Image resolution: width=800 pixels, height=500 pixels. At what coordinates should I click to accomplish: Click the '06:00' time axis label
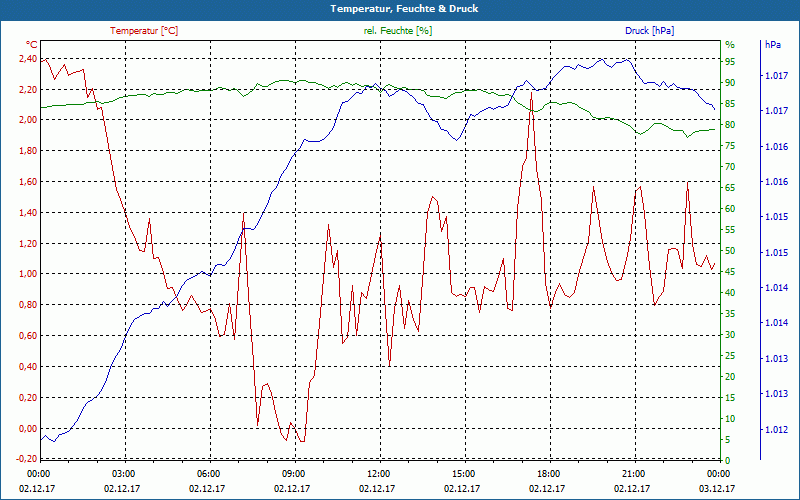207,474
